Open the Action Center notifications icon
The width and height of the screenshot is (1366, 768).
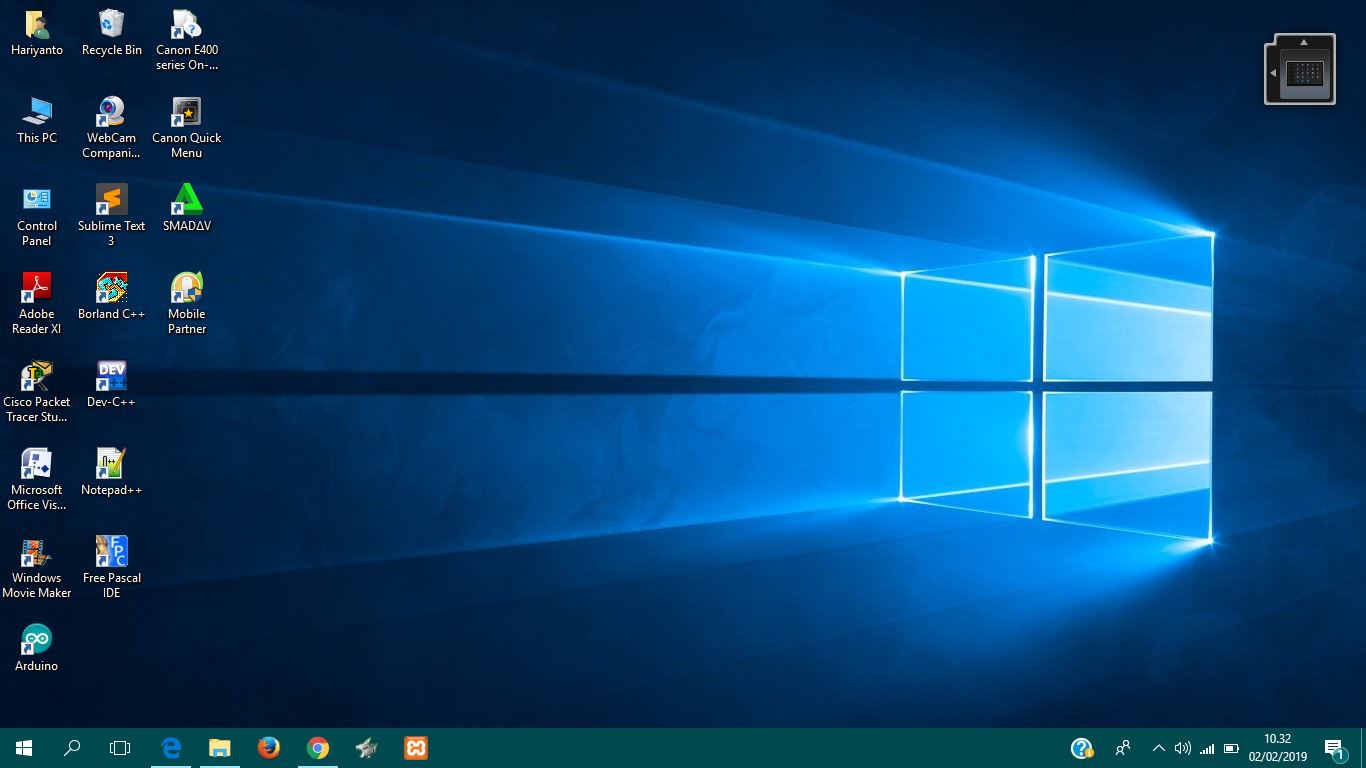pos(1334,748)
